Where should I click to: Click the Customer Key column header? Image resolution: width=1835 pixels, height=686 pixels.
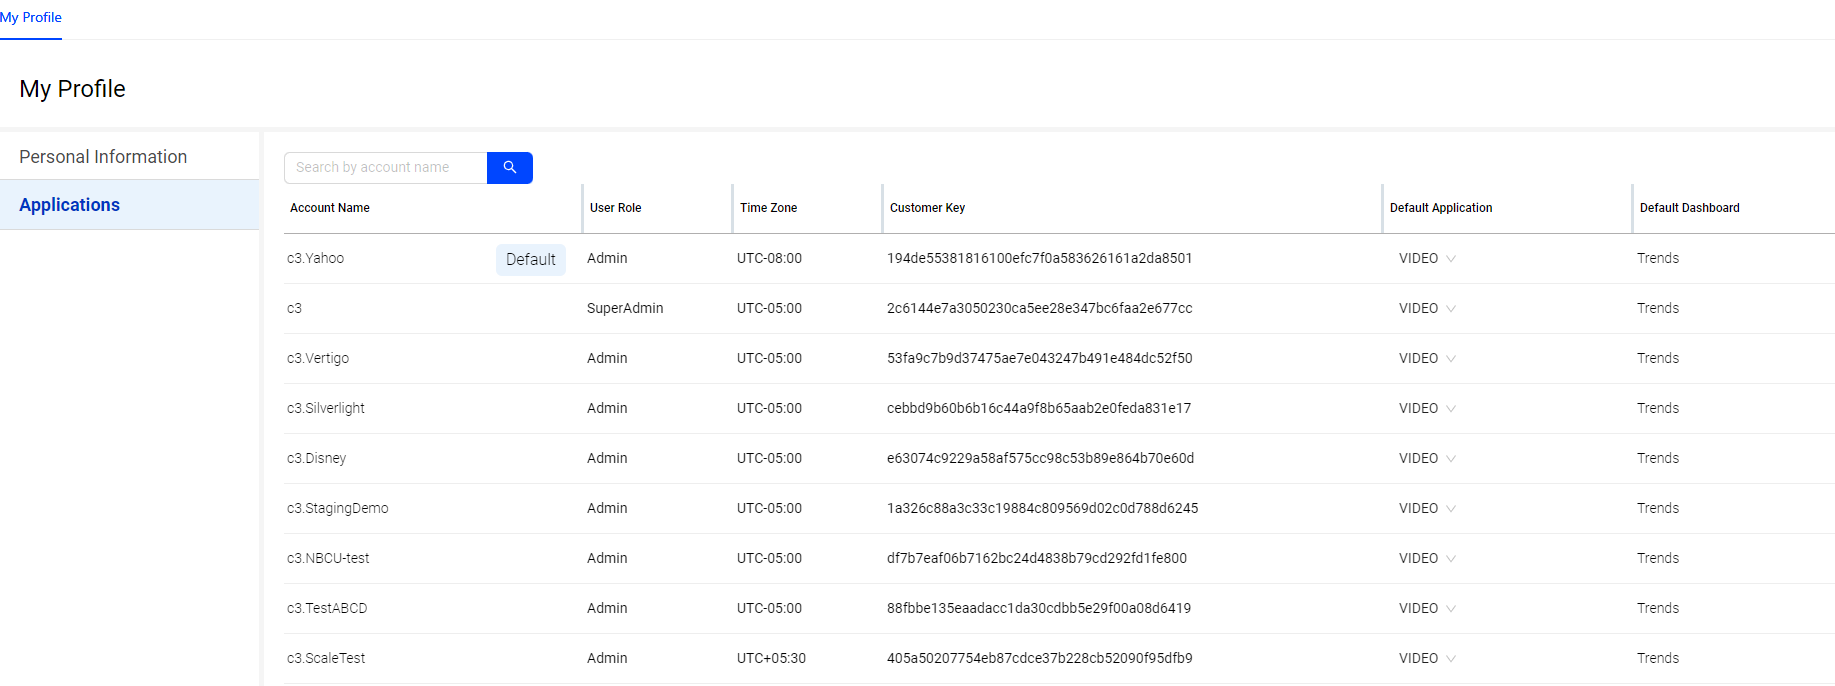tap(928, 208)
